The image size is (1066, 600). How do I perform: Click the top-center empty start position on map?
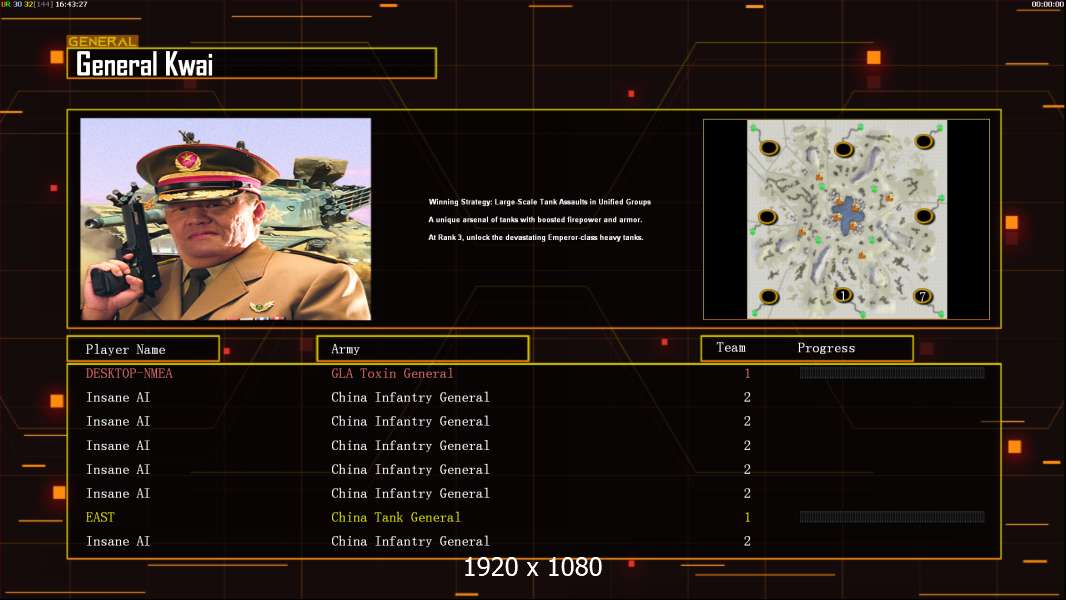(x=844, y=149)
